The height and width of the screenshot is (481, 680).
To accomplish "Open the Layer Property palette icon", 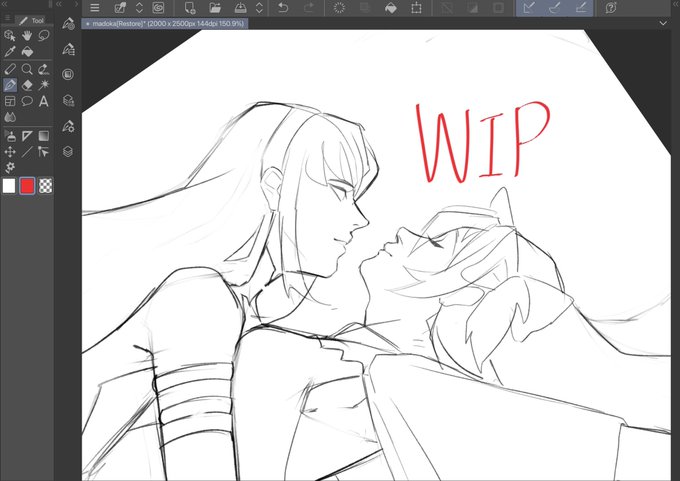I will pyautogui.click(x=68, y=101).
